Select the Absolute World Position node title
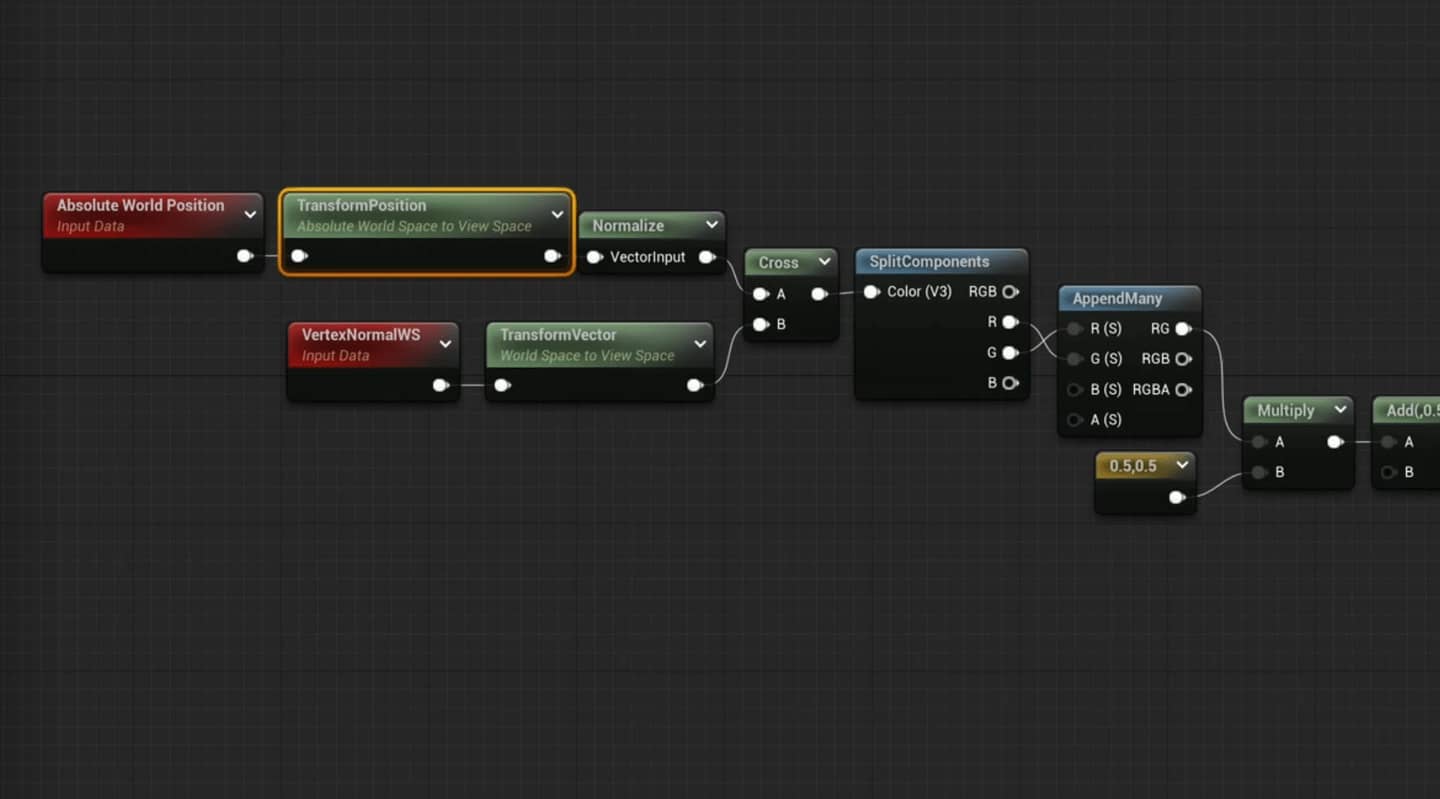Image resolution: width=1440 pixels, height=799 pixels. pyautogui.click(x=140, y=205)
